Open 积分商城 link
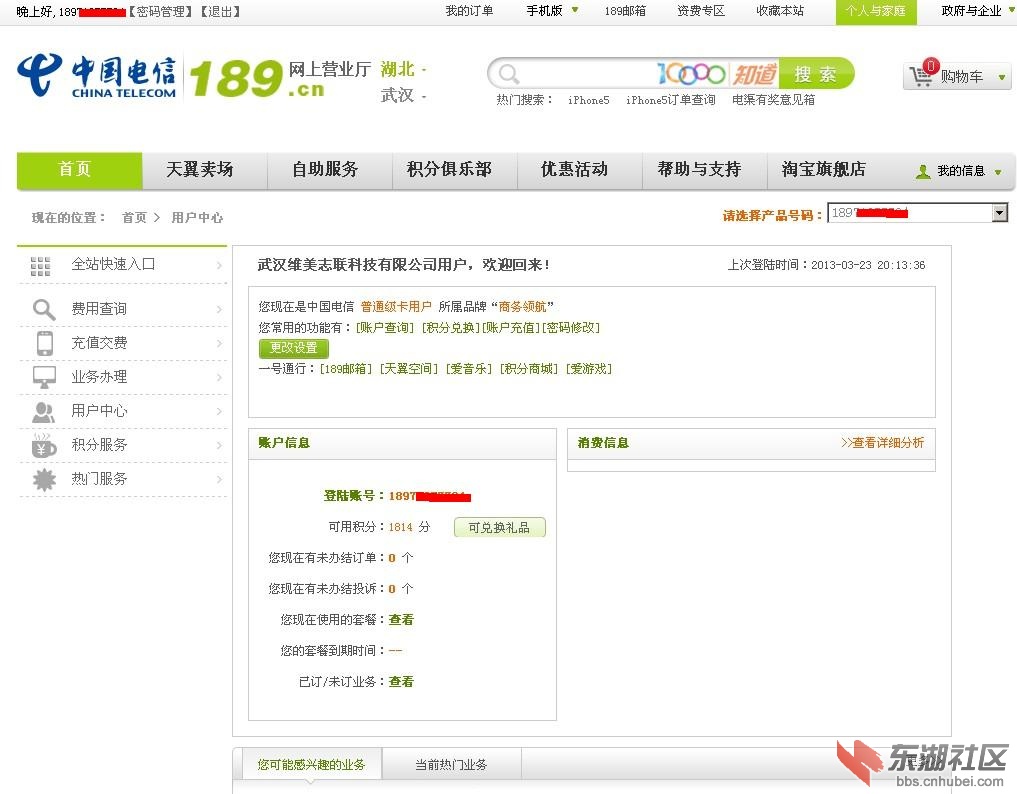 coord(529,369)
